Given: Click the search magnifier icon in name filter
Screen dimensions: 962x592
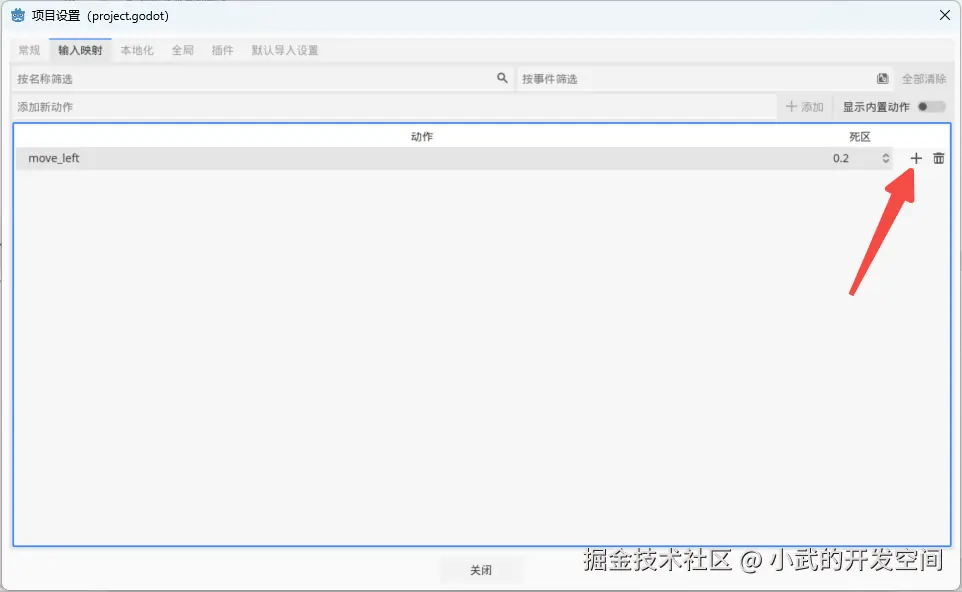Looking at the screenshot, I should coord(502,78).
